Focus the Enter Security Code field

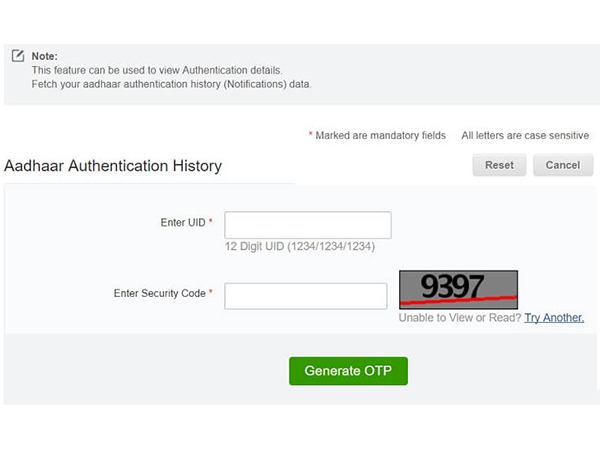pos(305,296)
